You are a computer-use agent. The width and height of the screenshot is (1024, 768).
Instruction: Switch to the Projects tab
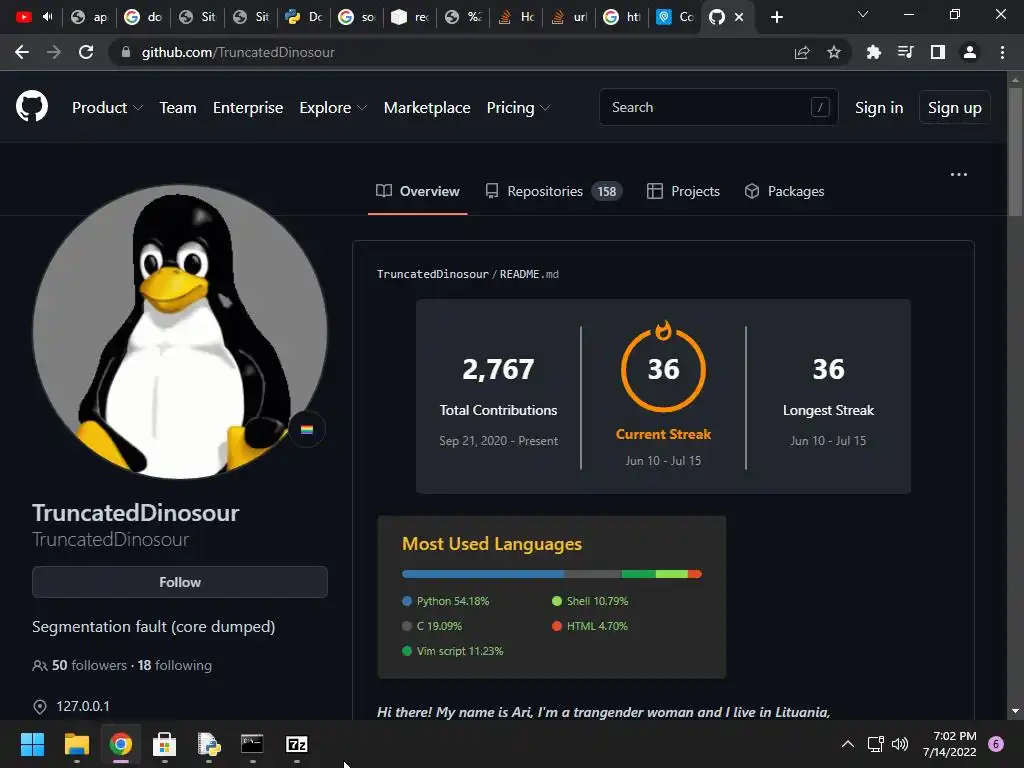683,191
